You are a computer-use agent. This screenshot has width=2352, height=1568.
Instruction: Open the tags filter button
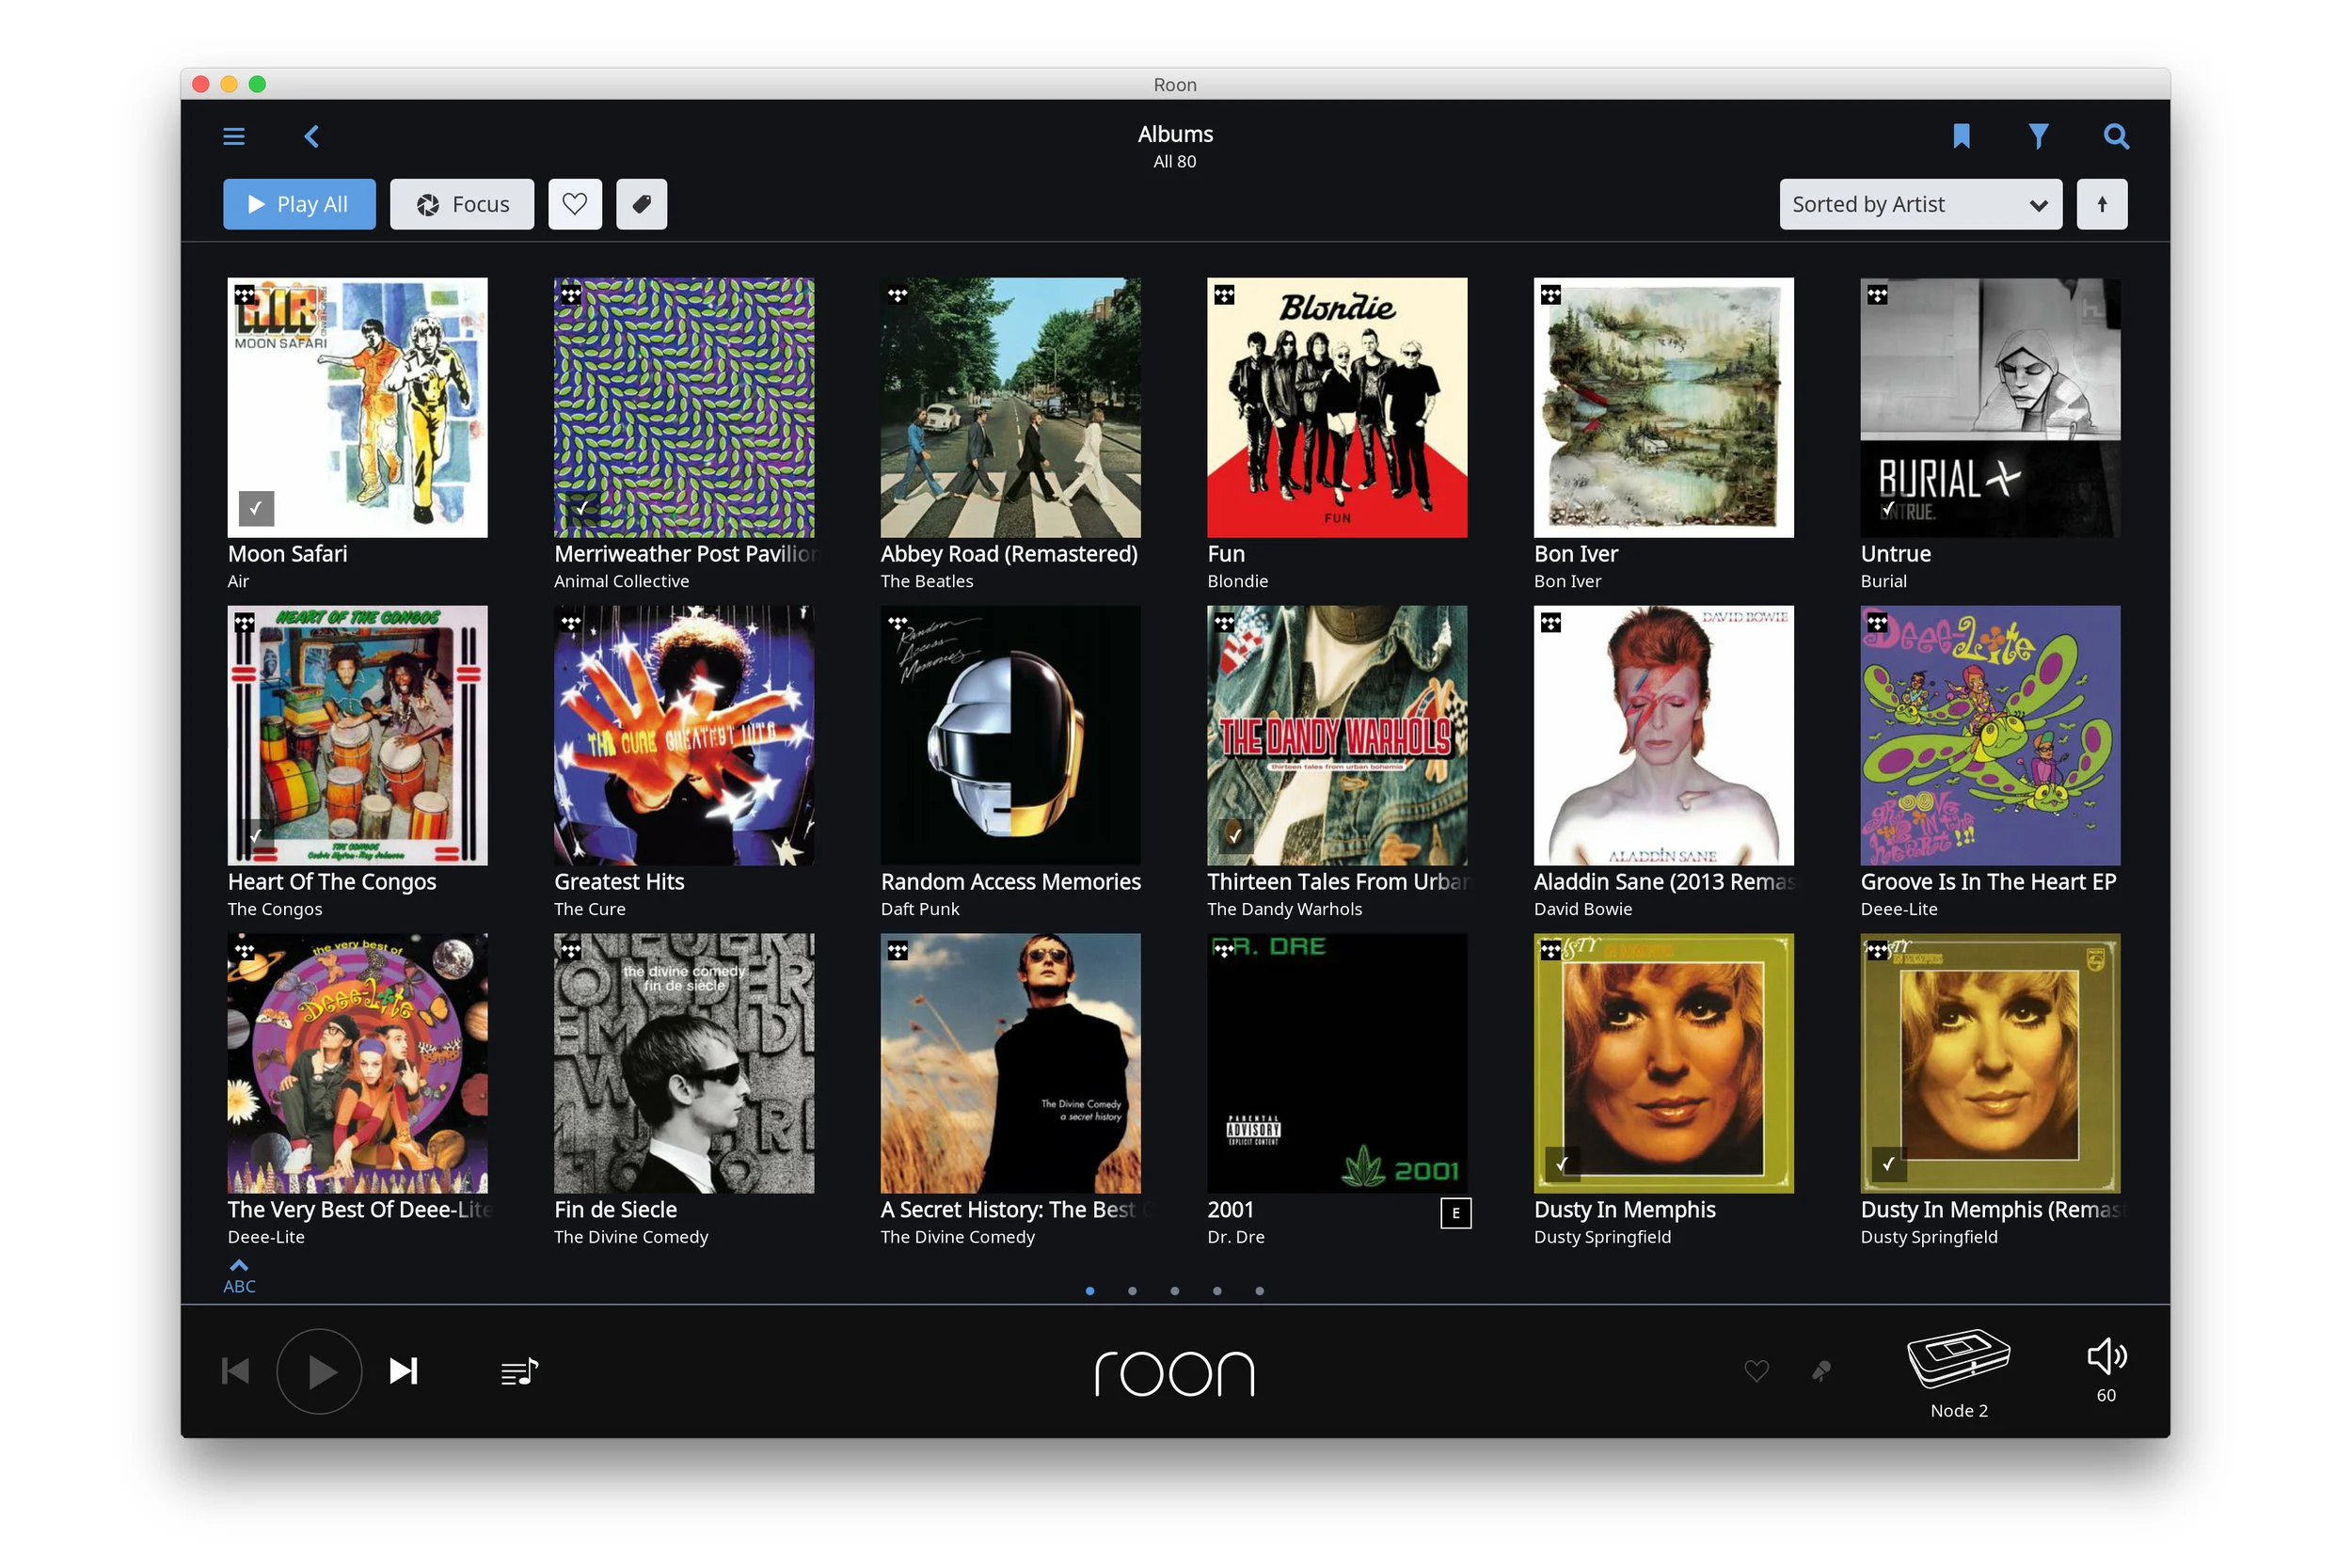(641, 204)
